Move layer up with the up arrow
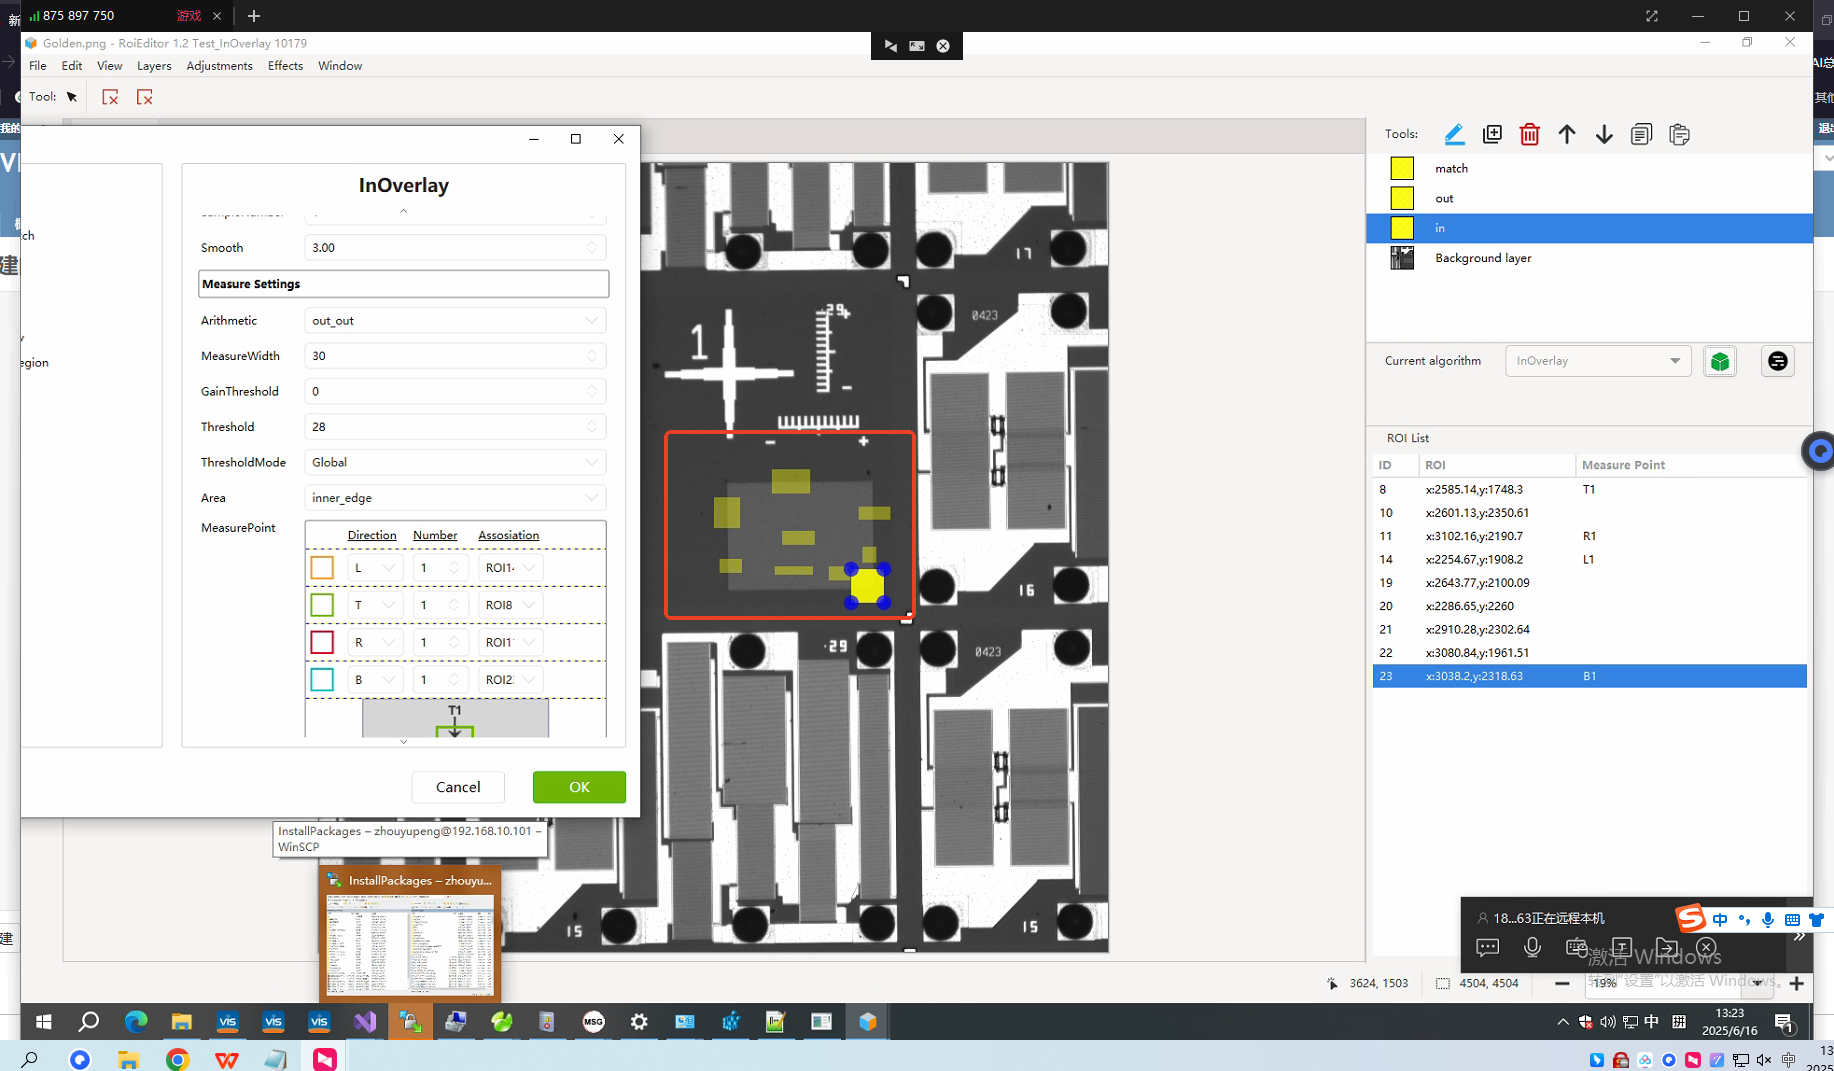 [1567, 134]
